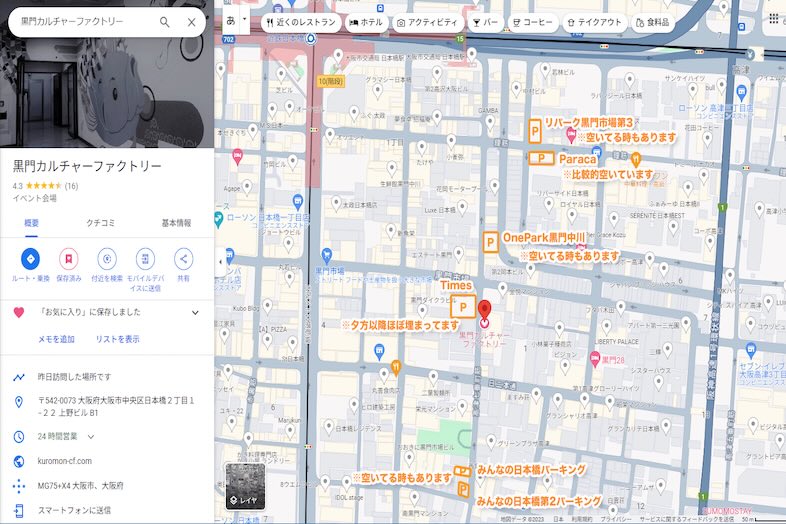Click the 保存済み bookmark icon
The width and height of the screenshot is (786, 524).
pyautogui.click(x=68, y=259)
